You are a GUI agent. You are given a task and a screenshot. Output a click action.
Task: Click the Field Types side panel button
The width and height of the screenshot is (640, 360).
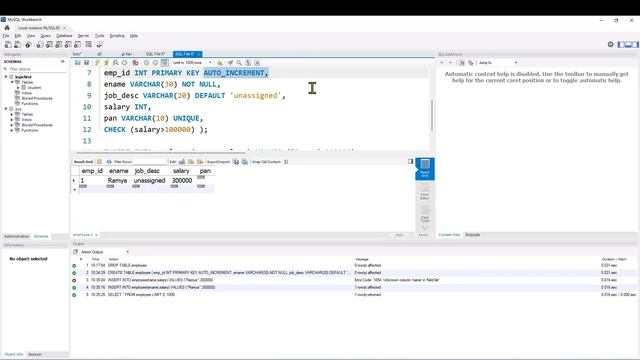[x=425, y=213]
